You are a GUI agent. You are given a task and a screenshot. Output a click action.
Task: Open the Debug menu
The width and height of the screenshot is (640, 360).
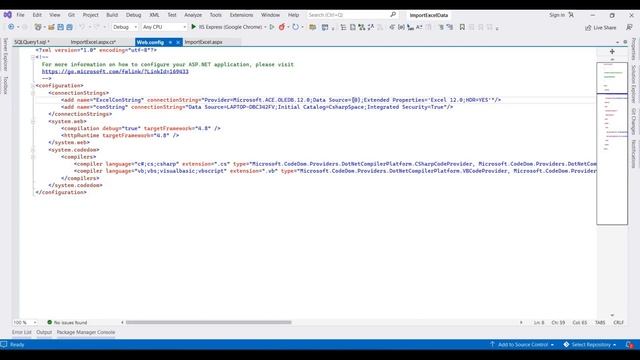pyautogui.click(x=133, y=15)
